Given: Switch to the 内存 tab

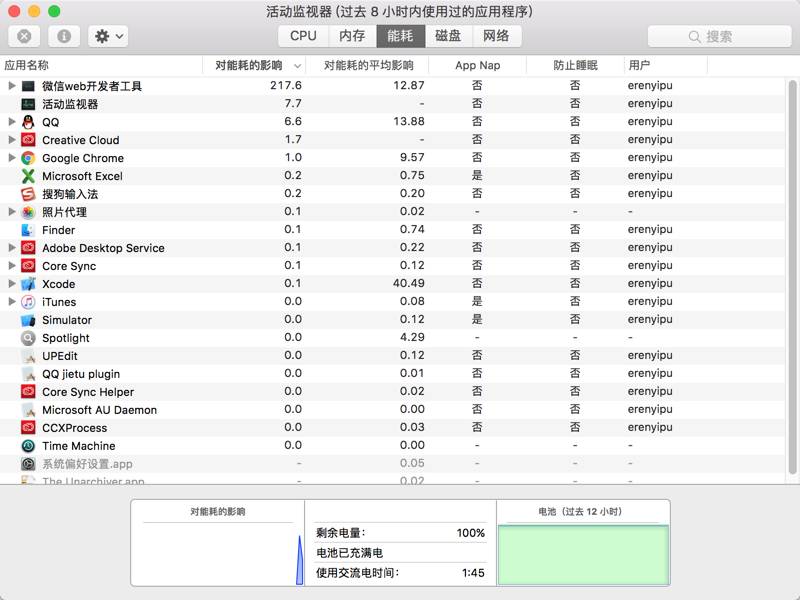Looking at the screenshot, I should (352, 36).
